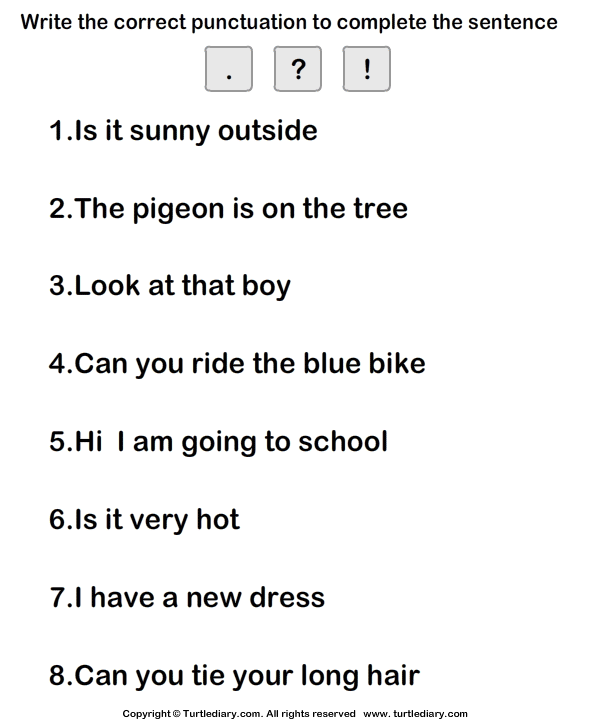
Task: Click the Turtlediary.com copyright text
Action: click(x=239, y=713)
